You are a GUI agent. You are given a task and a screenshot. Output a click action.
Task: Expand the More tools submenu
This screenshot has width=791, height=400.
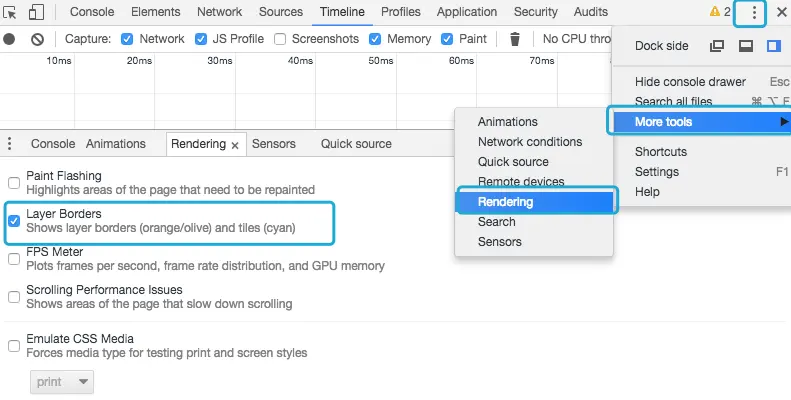click(701, 122)
